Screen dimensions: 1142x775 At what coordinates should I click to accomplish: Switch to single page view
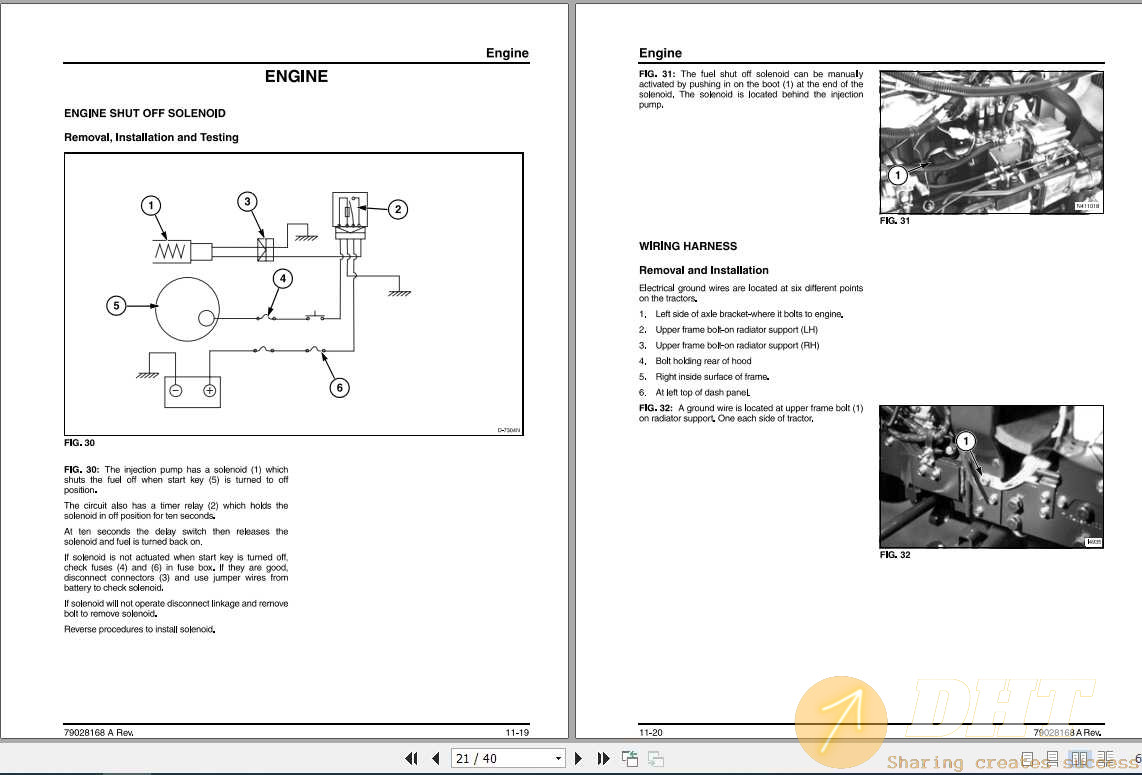pos(1027,760)
